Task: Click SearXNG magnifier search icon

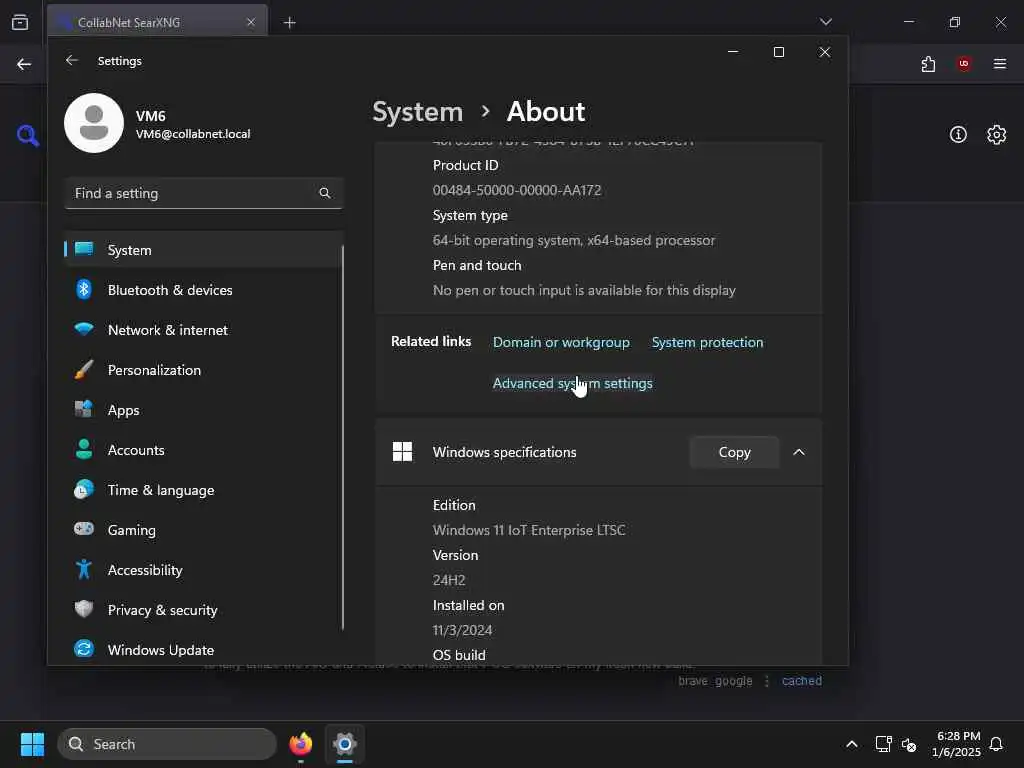Action: (x=27, y=135)
